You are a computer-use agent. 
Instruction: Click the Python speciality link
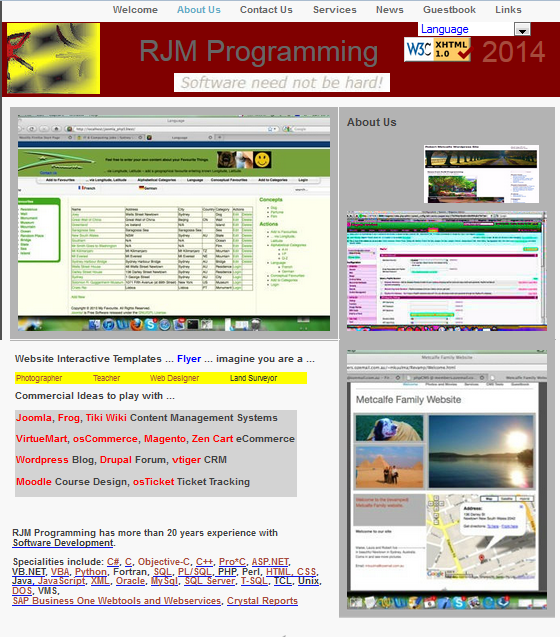click(x=91, y=572)
